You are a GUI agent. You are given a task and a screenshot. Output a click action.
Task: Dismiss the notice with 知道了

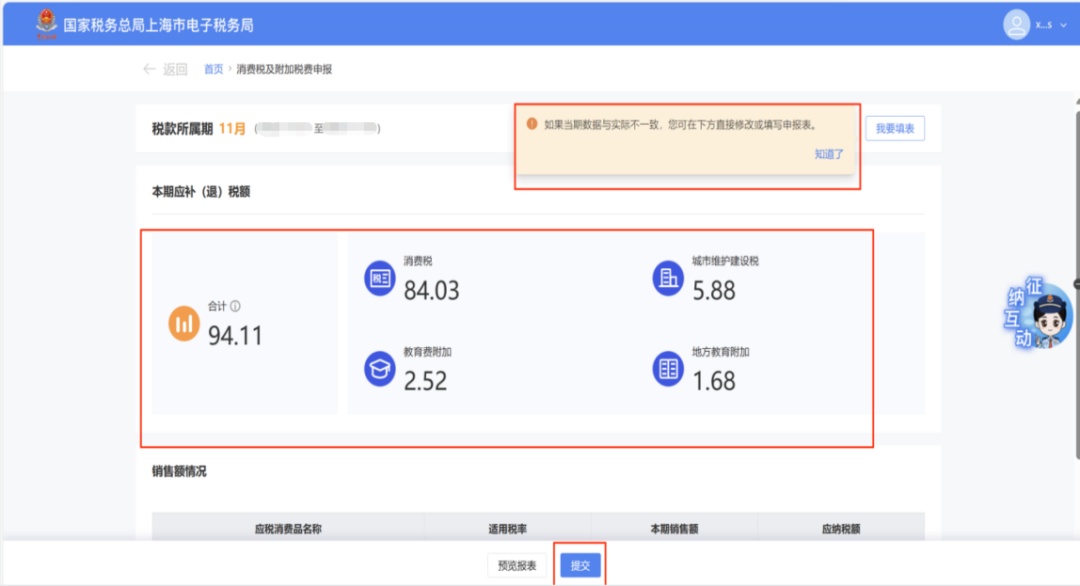pos(828,154)
